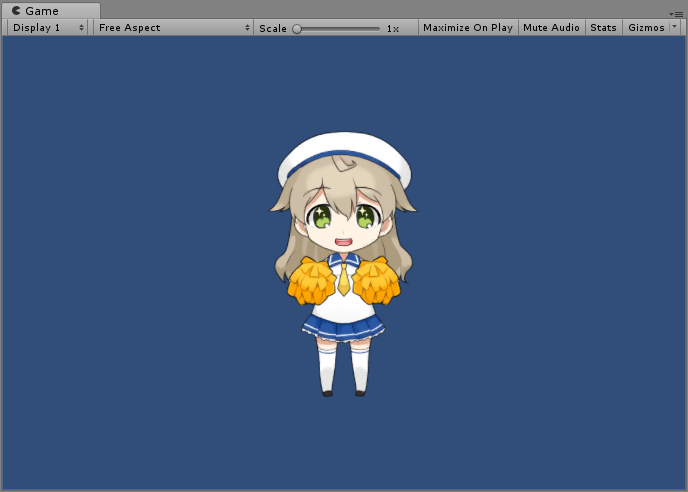The image size is (688, 492).
Task: Open the Free Aspect ratio dropdown
Action: (x=173, y=28)
